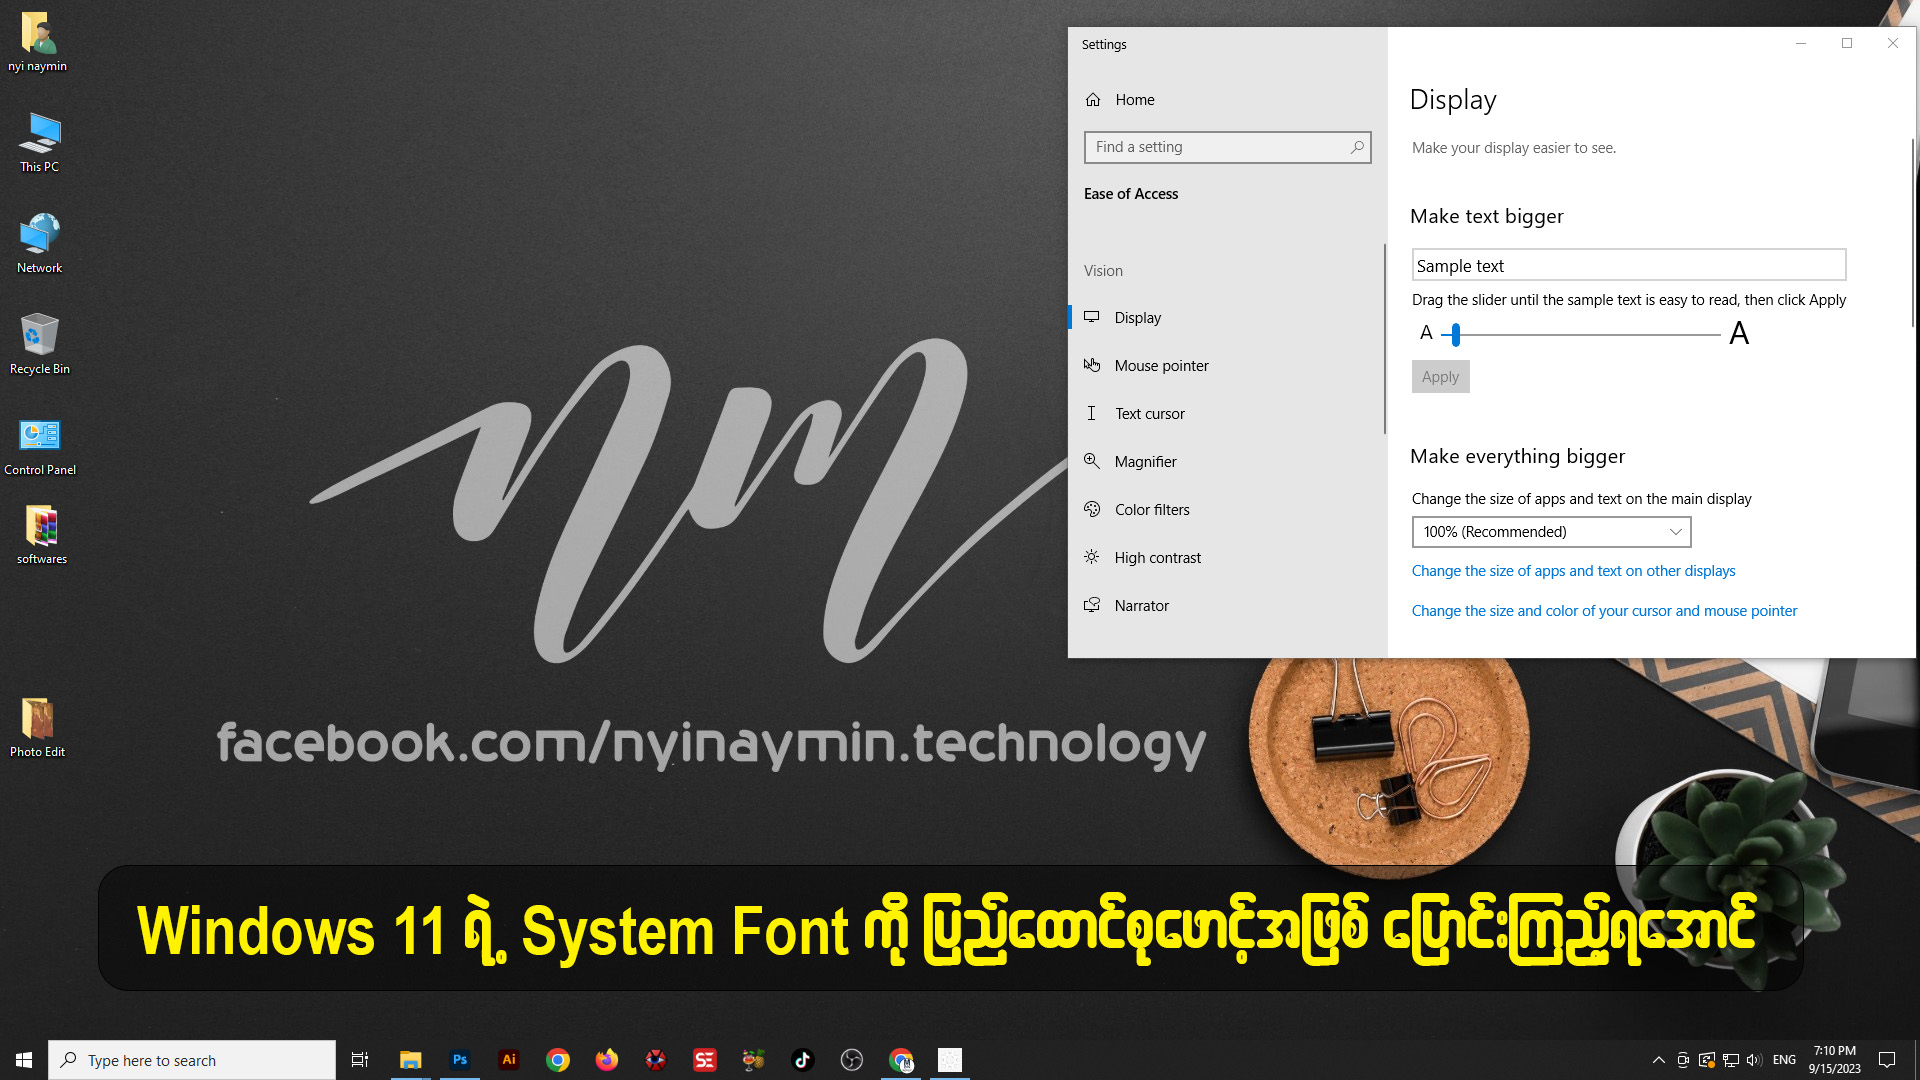Select Display in Ease of Access sidebar
The height and width of the screenshot is (1080, 1920).
click(x=1227, y=318)
